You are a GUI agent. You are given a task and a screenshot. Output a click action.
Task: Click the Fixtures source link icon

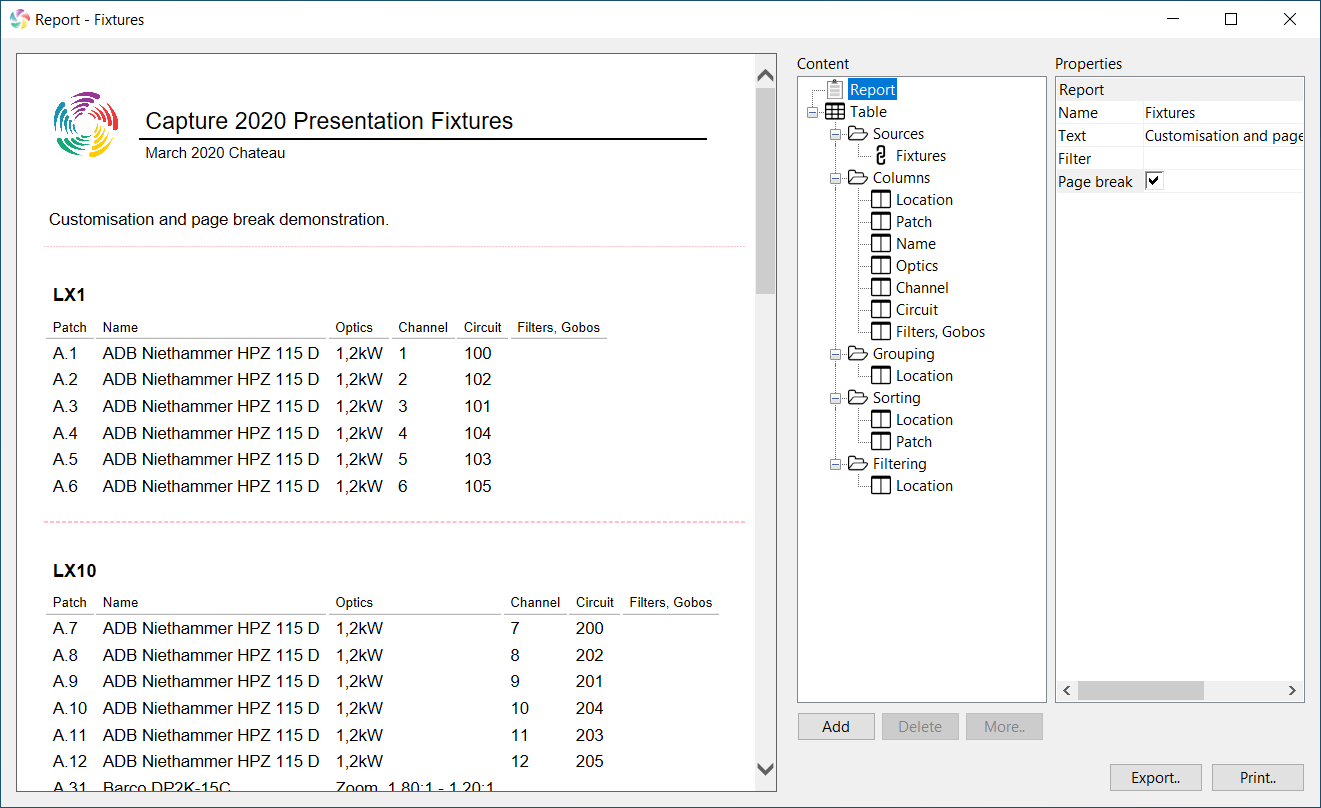pyautogui.click(x=881, y=156)
